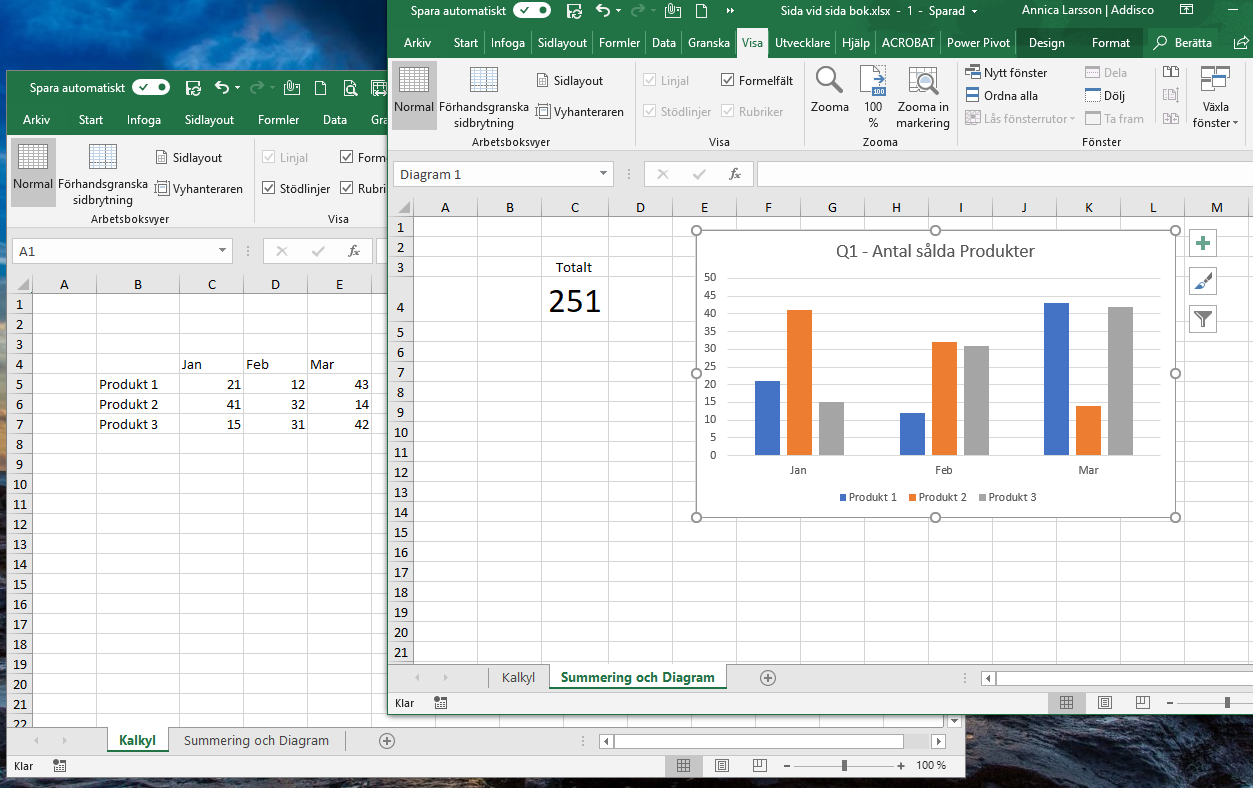Open the Infoga tab in the back window
The width and height of the screenshot is (1253, 788).
click(144, 120)
